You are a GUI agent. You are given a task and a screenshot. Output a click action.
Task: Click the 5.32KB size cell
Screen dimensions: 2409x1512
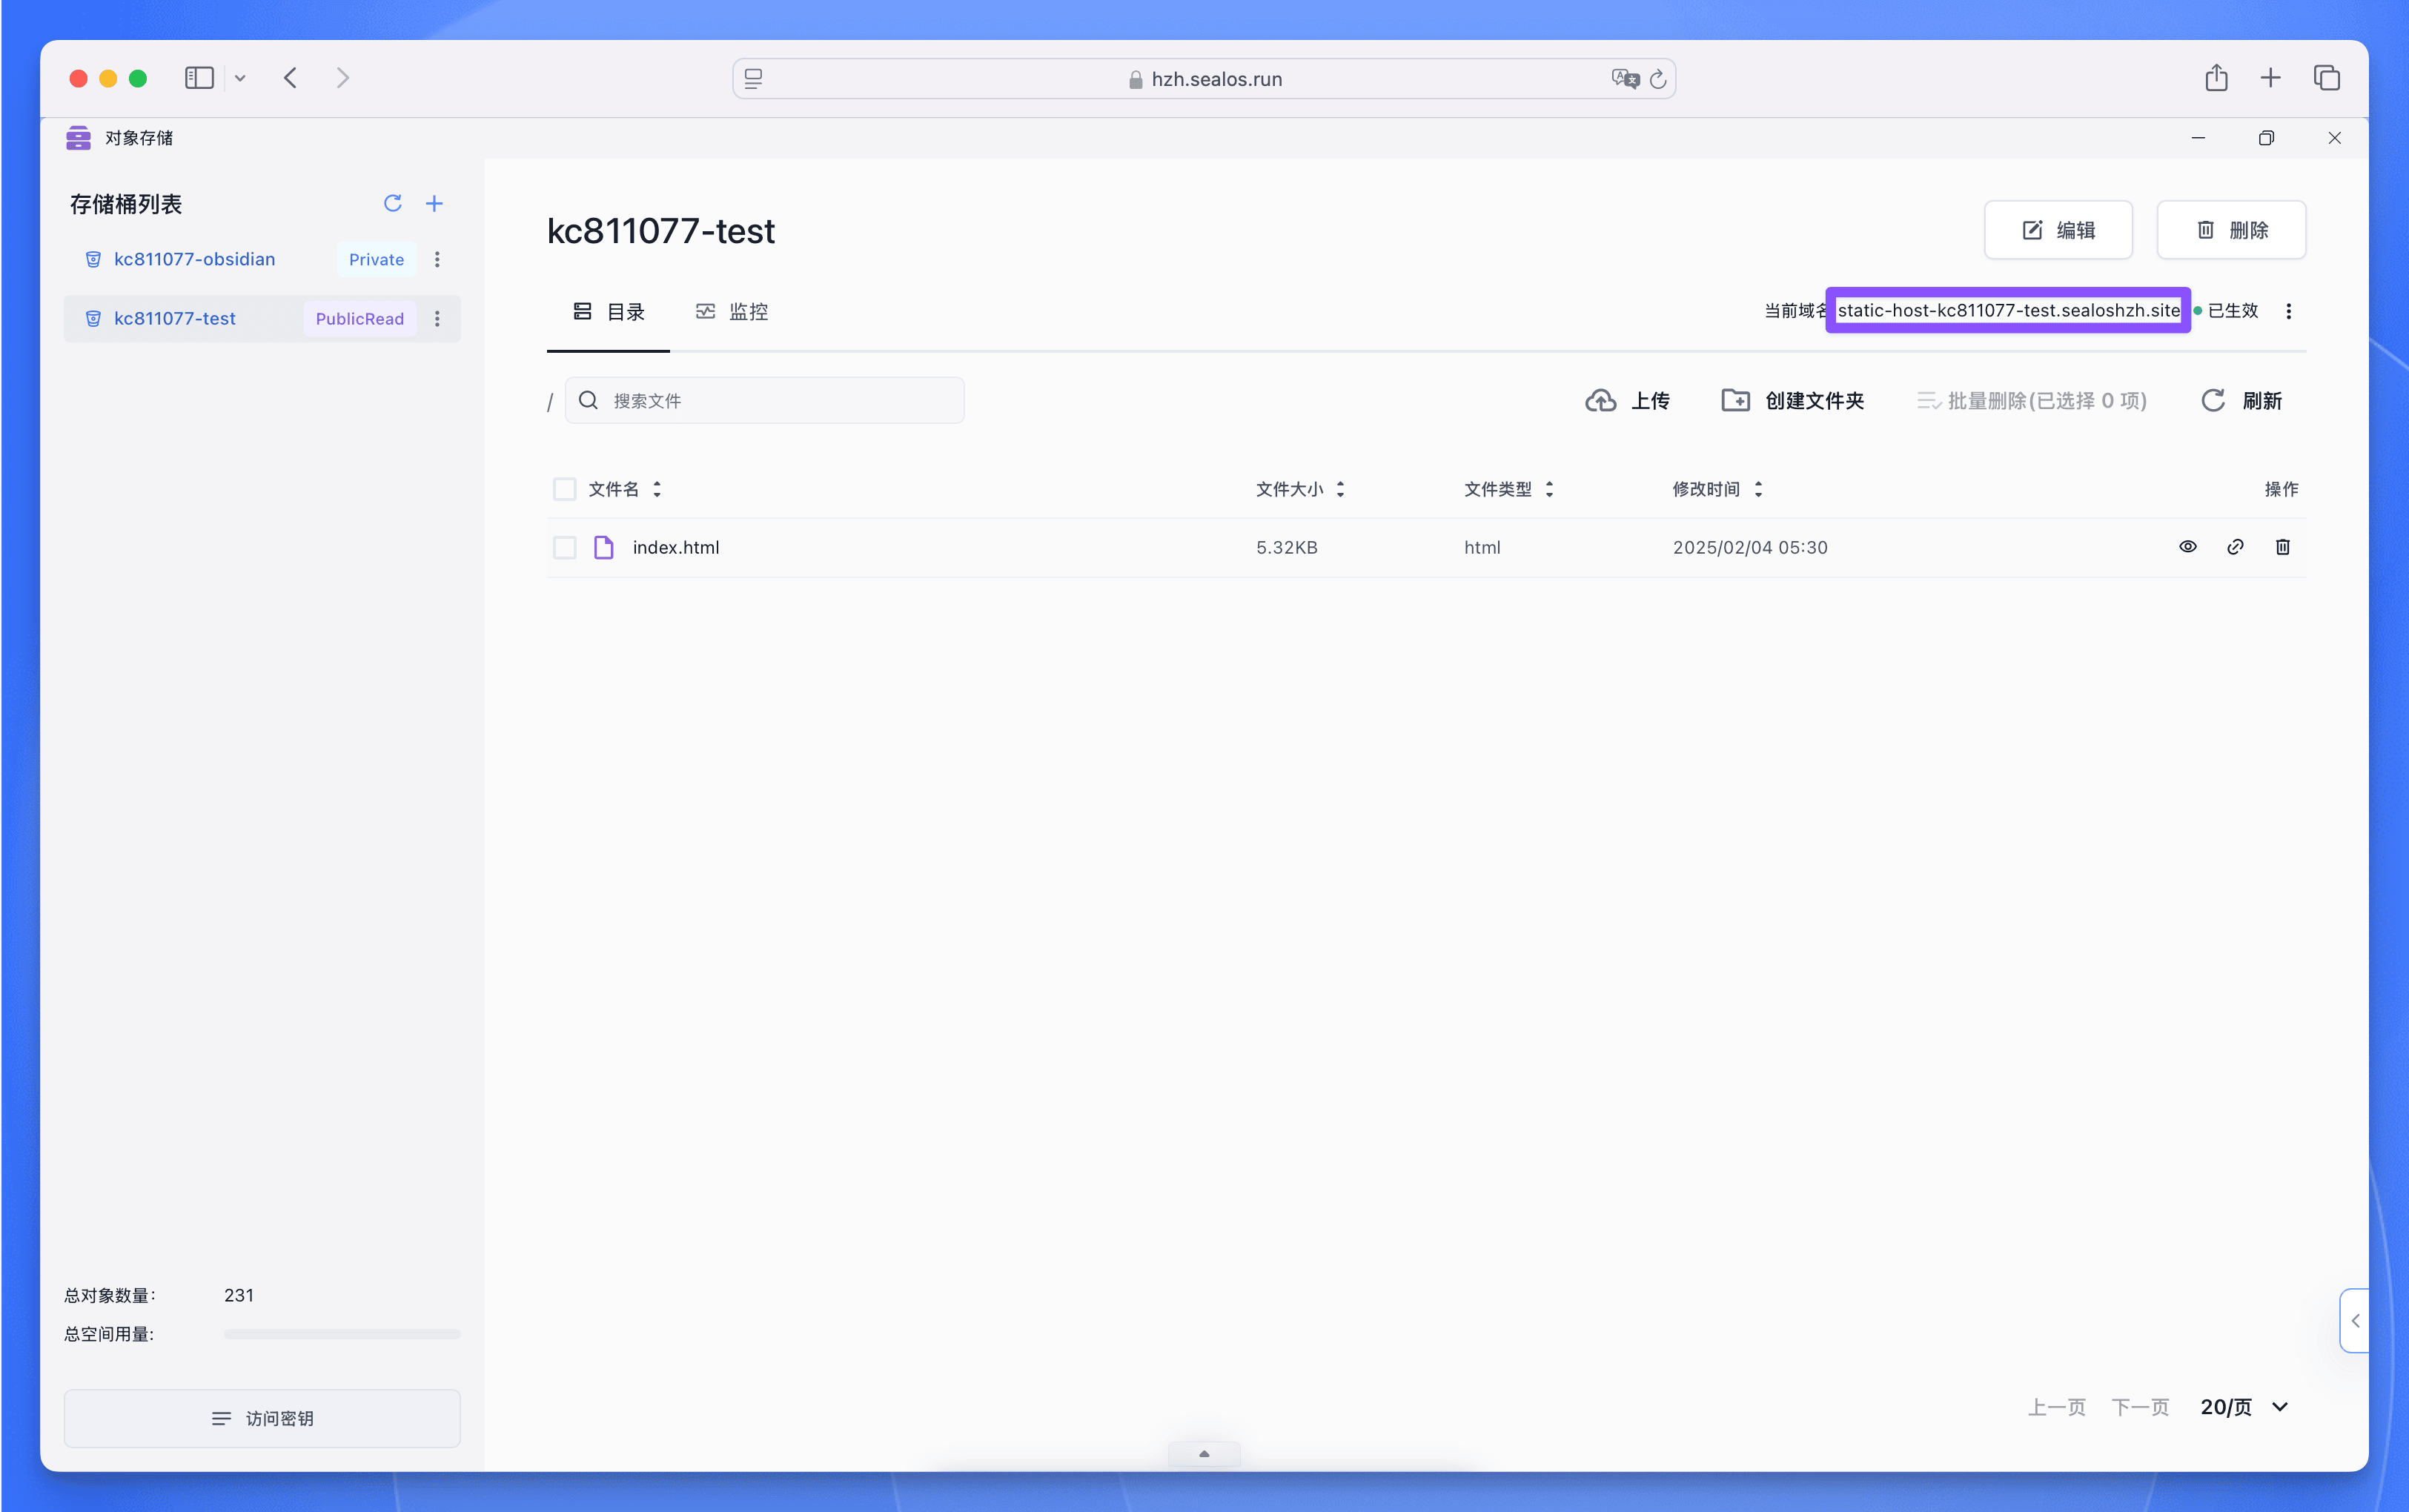(1286, 548)
